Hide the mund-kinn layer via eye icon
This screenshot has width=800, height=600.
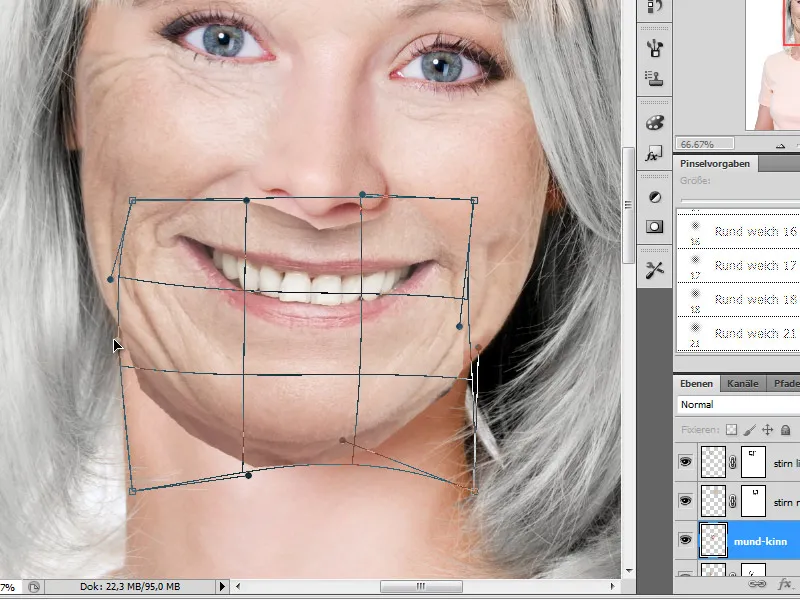(x=685, y=540)
